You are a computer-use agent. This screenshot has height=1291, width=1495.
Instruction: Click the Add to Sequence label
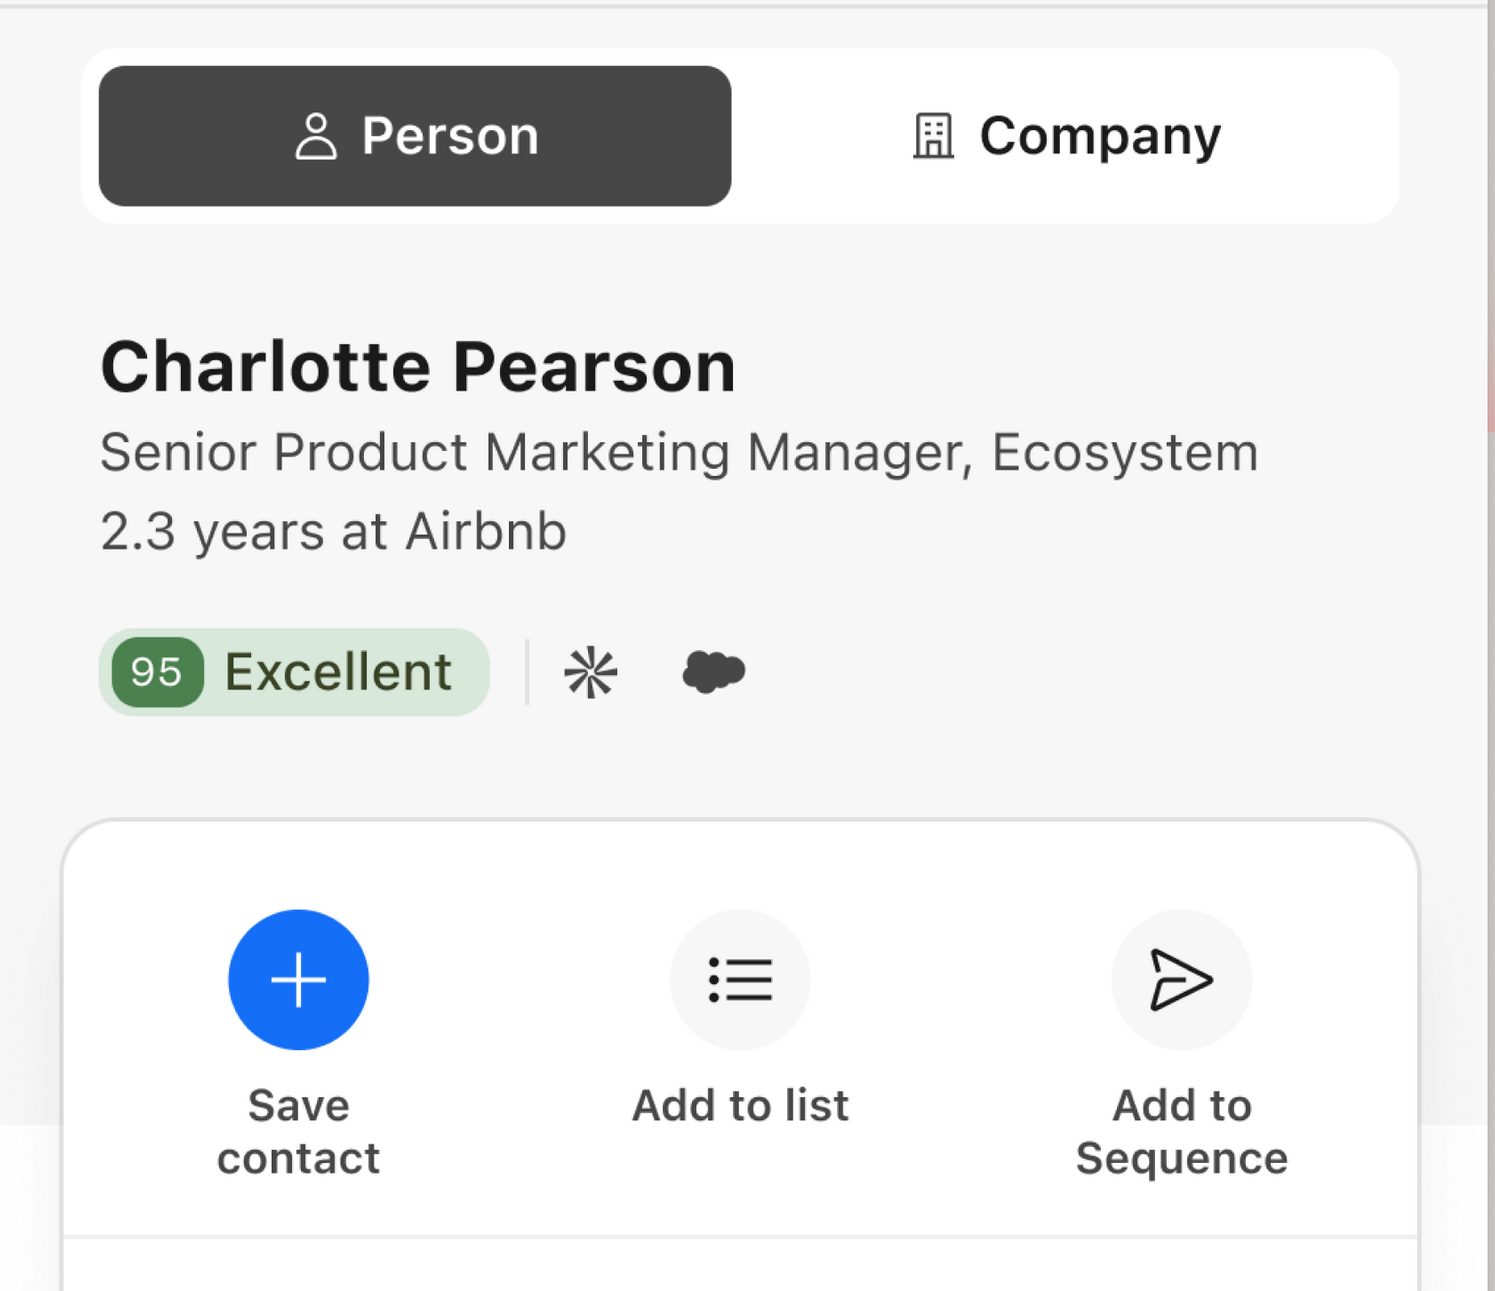[1181, 1132]
